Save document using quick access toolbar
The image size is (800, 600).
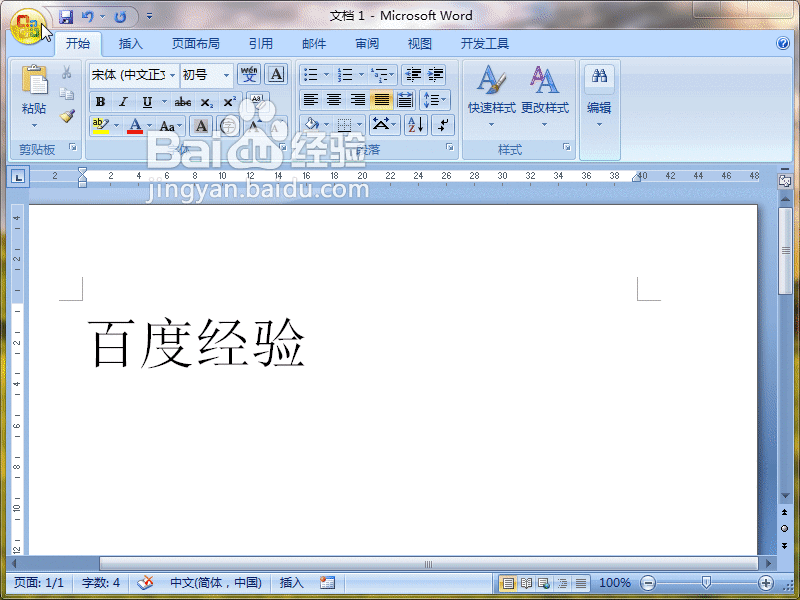pyautogui.click(x=66, y=17)
